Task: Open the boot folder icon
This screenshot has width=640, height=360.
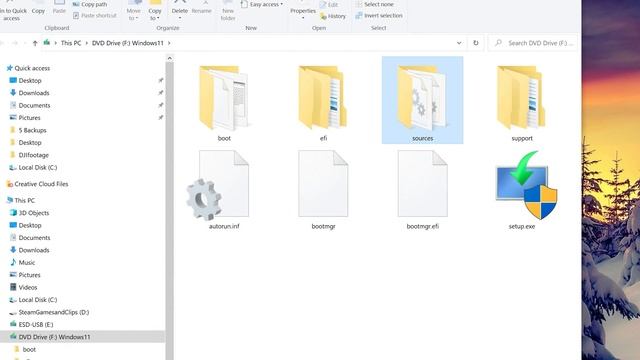Action: 224,97
